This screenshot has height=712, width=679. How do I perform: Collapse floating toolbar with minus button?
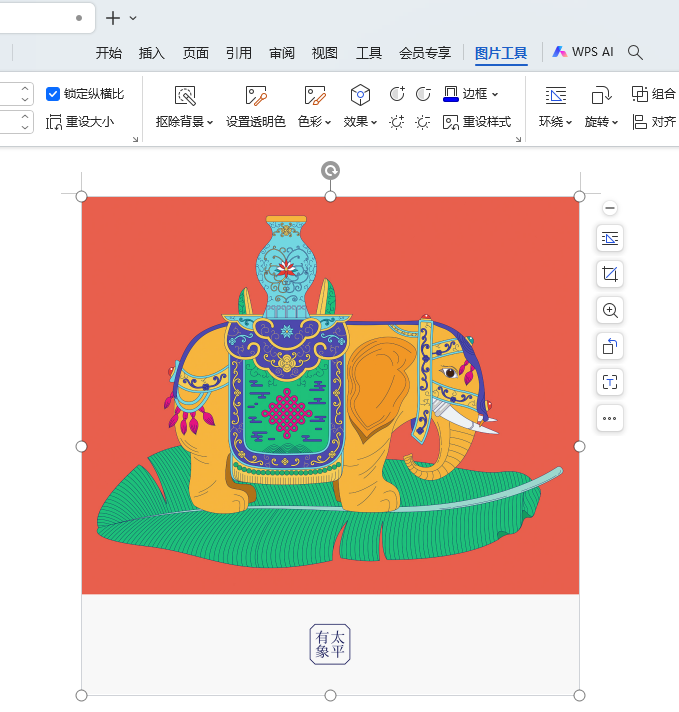point(610,208)
